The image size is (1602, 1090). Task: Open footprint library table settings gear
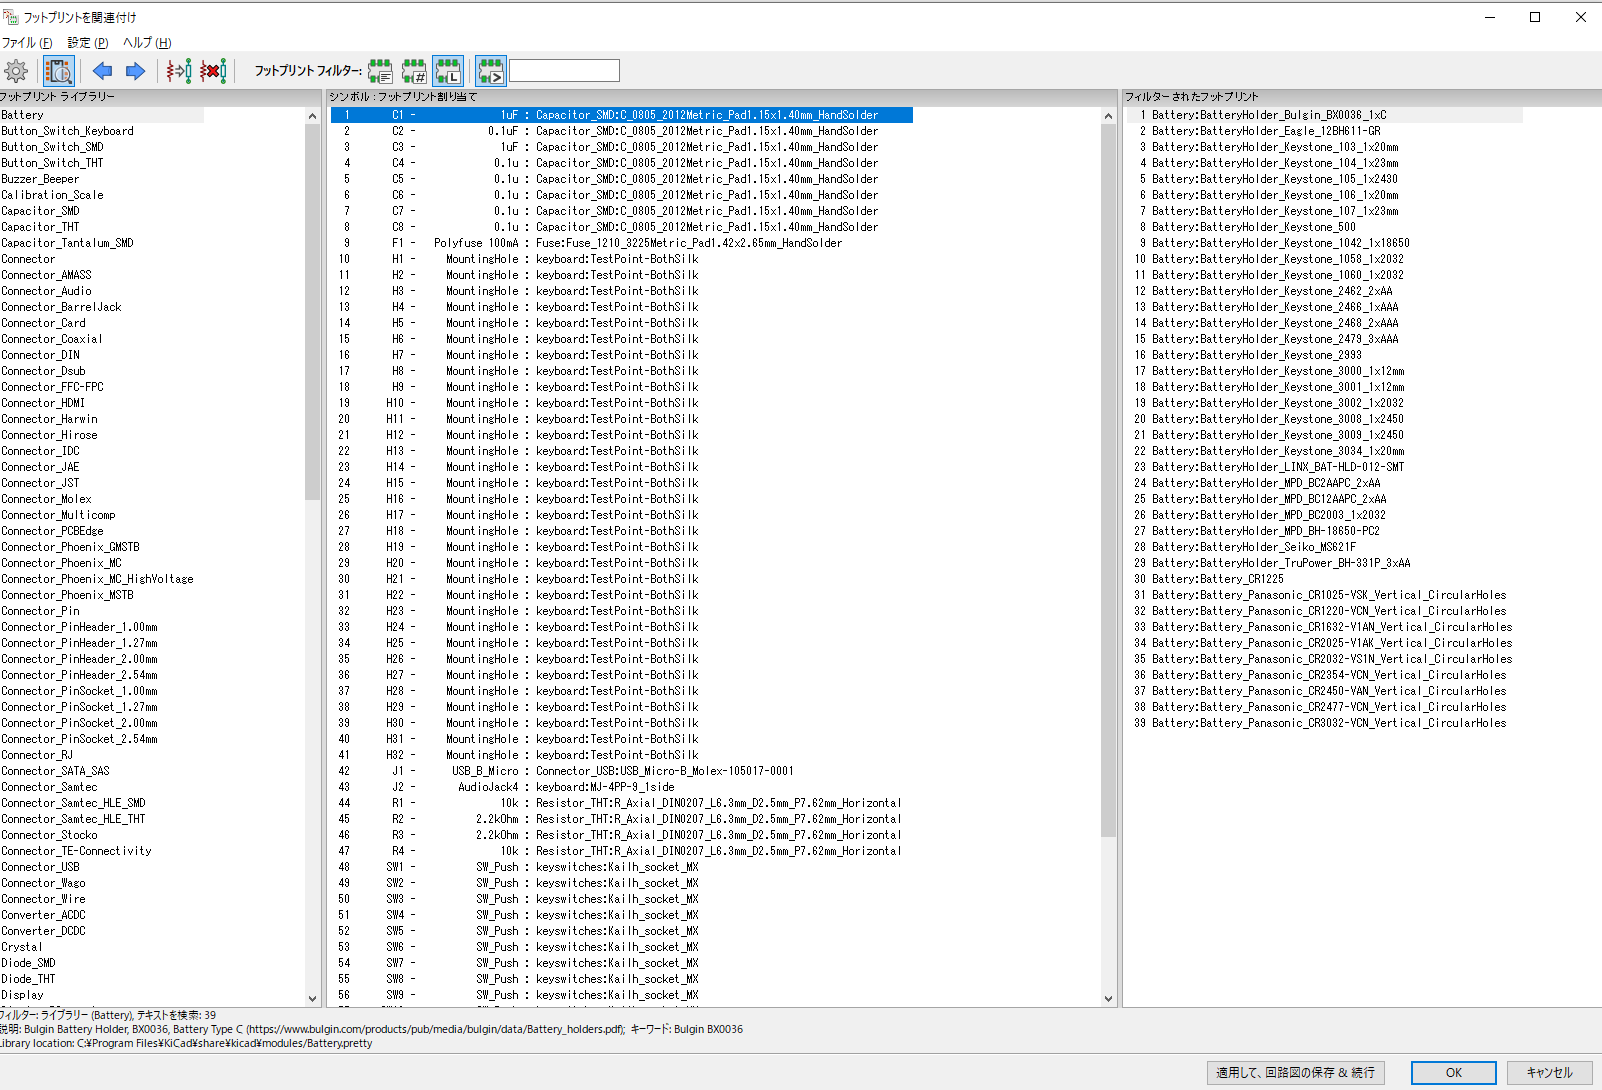[x=16, y=71]
